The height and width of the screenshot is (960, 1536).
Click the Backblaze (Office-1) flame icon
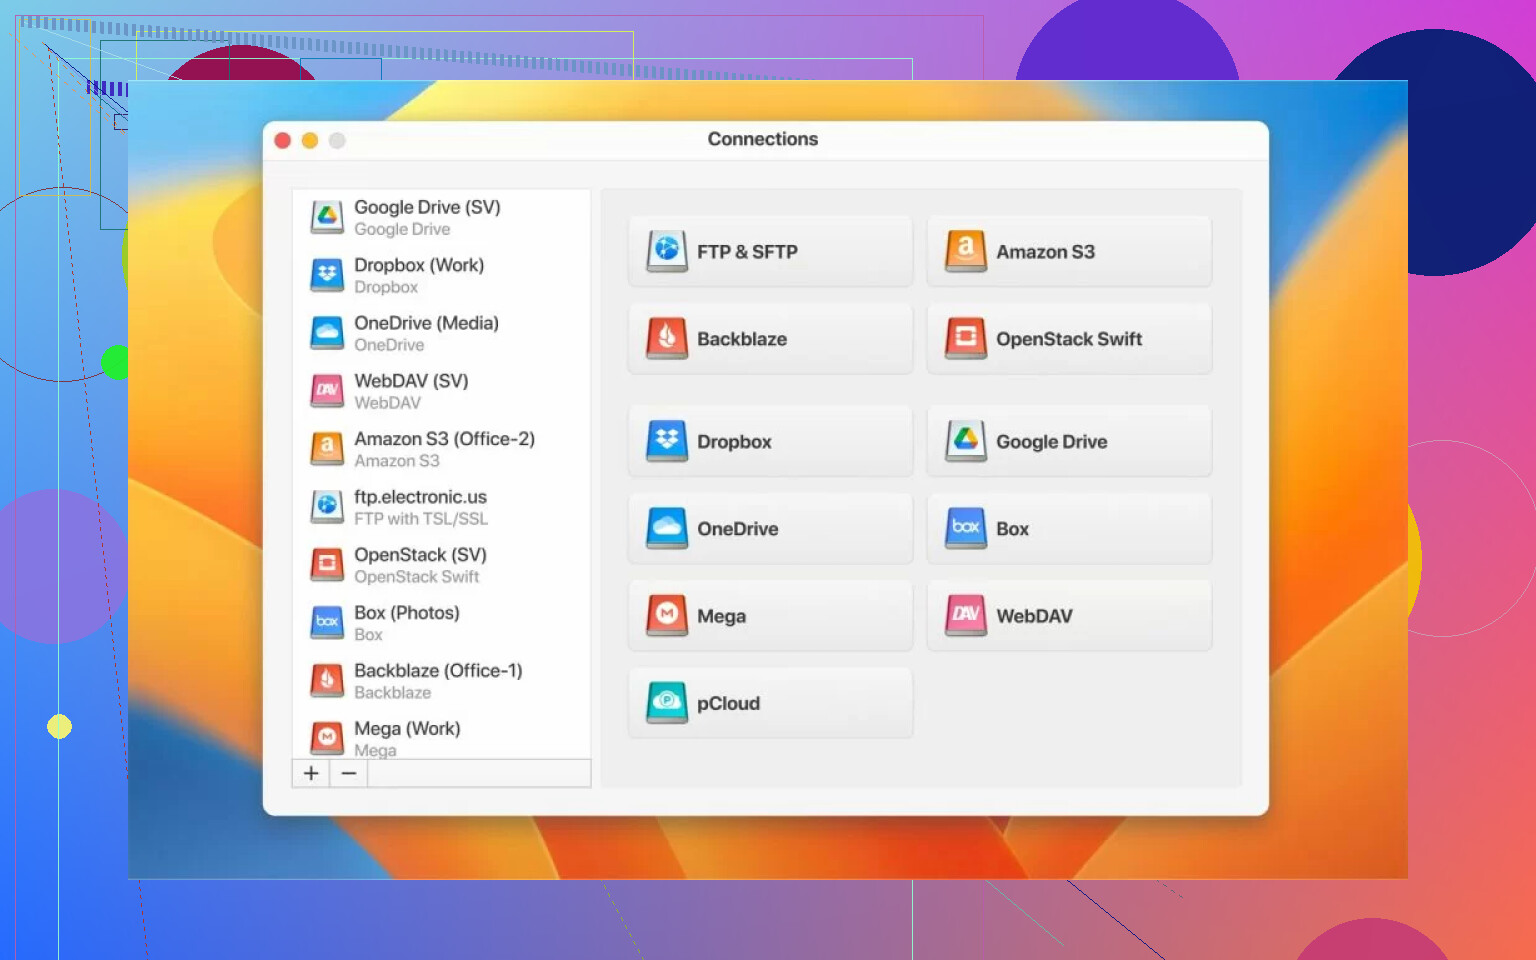pos(326,681)
